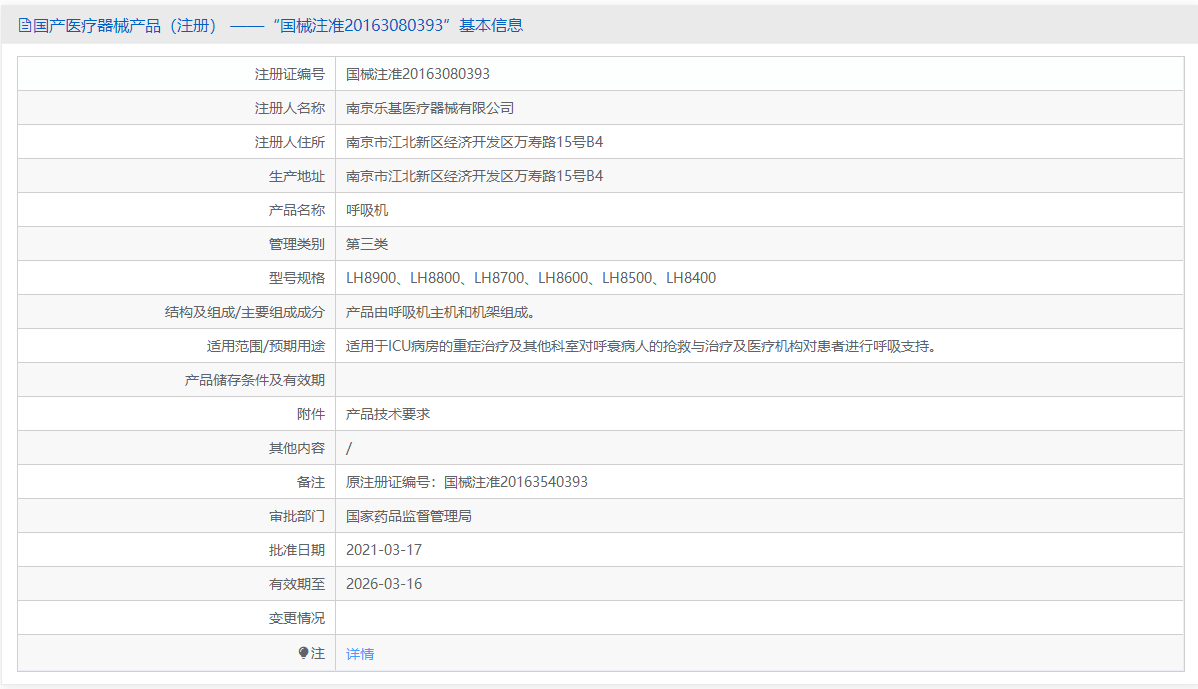Click the approval date 2021-03-17
The image size is (1198, 689).
coord(384,550)
